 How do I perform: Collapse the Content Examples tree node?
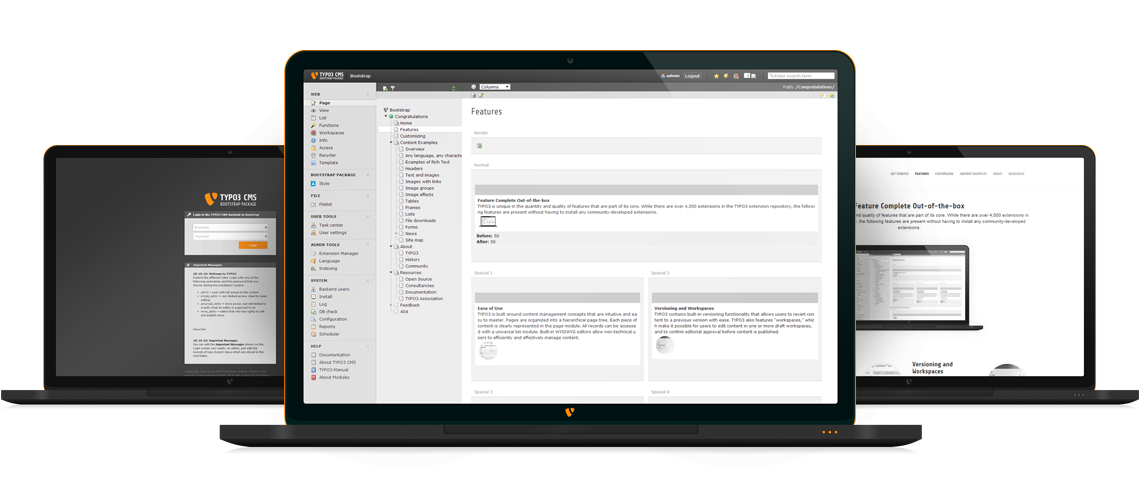[390, 142]
